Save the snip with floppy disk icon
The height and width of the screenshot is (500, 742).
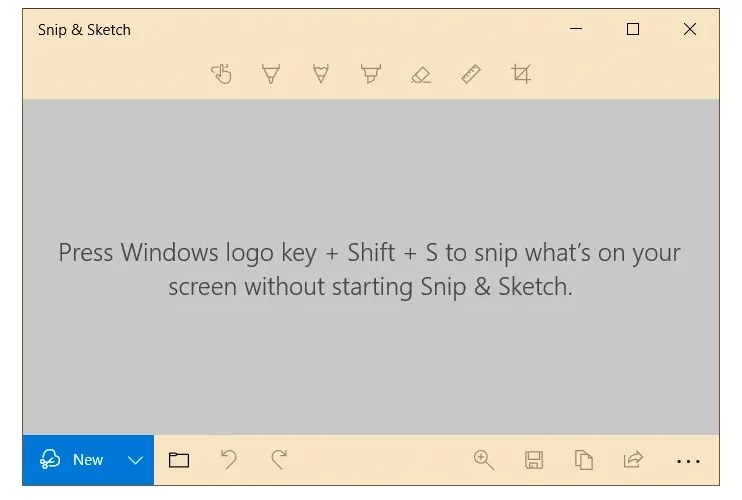click(x=534, y=460)
